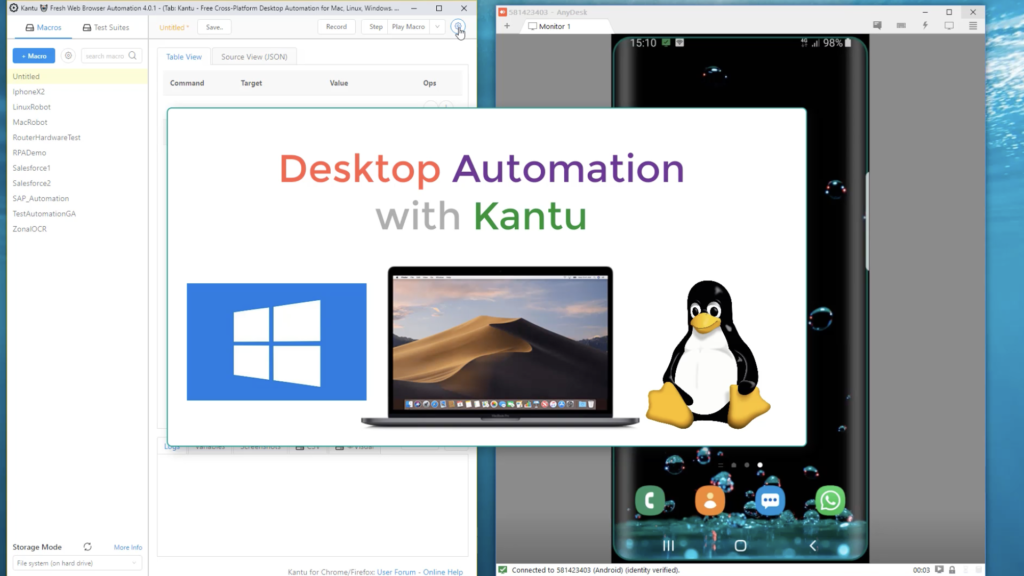Tap Android back button
1024x576 pixels.
812,545
